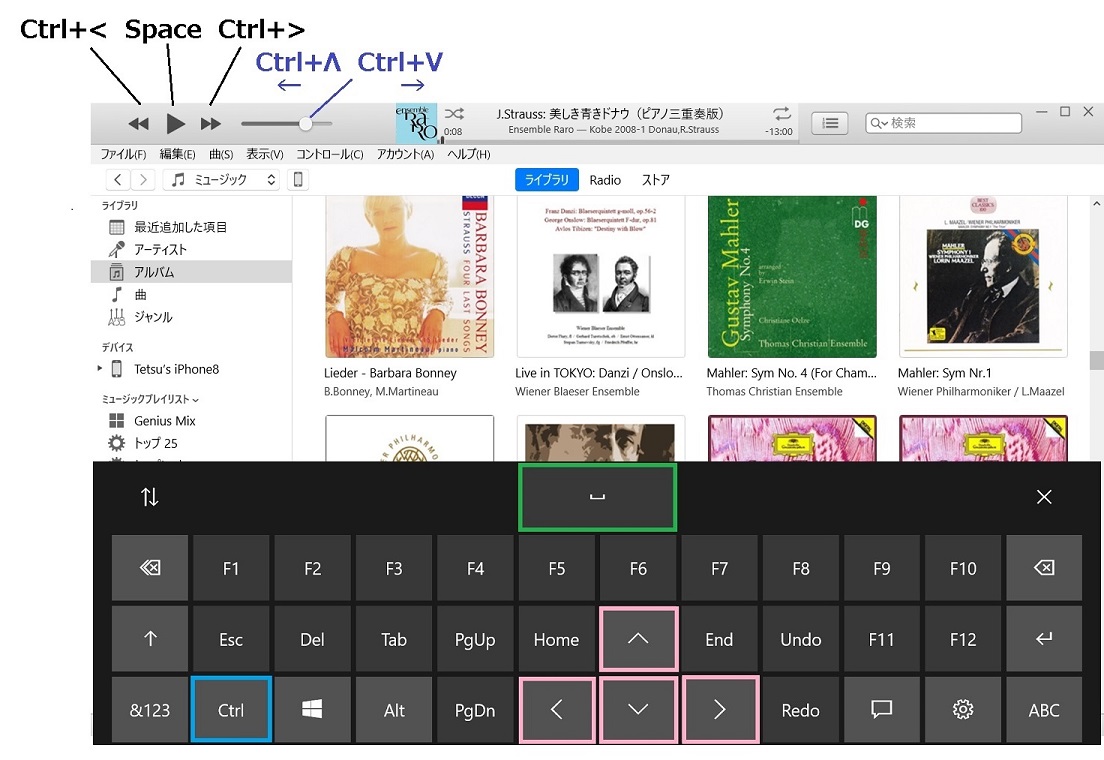Screen dimensions: 1104x760
Task: Click Wiener Blaeser Ensemble artist text
Action: pyautogui.click(x=577, y=392)
